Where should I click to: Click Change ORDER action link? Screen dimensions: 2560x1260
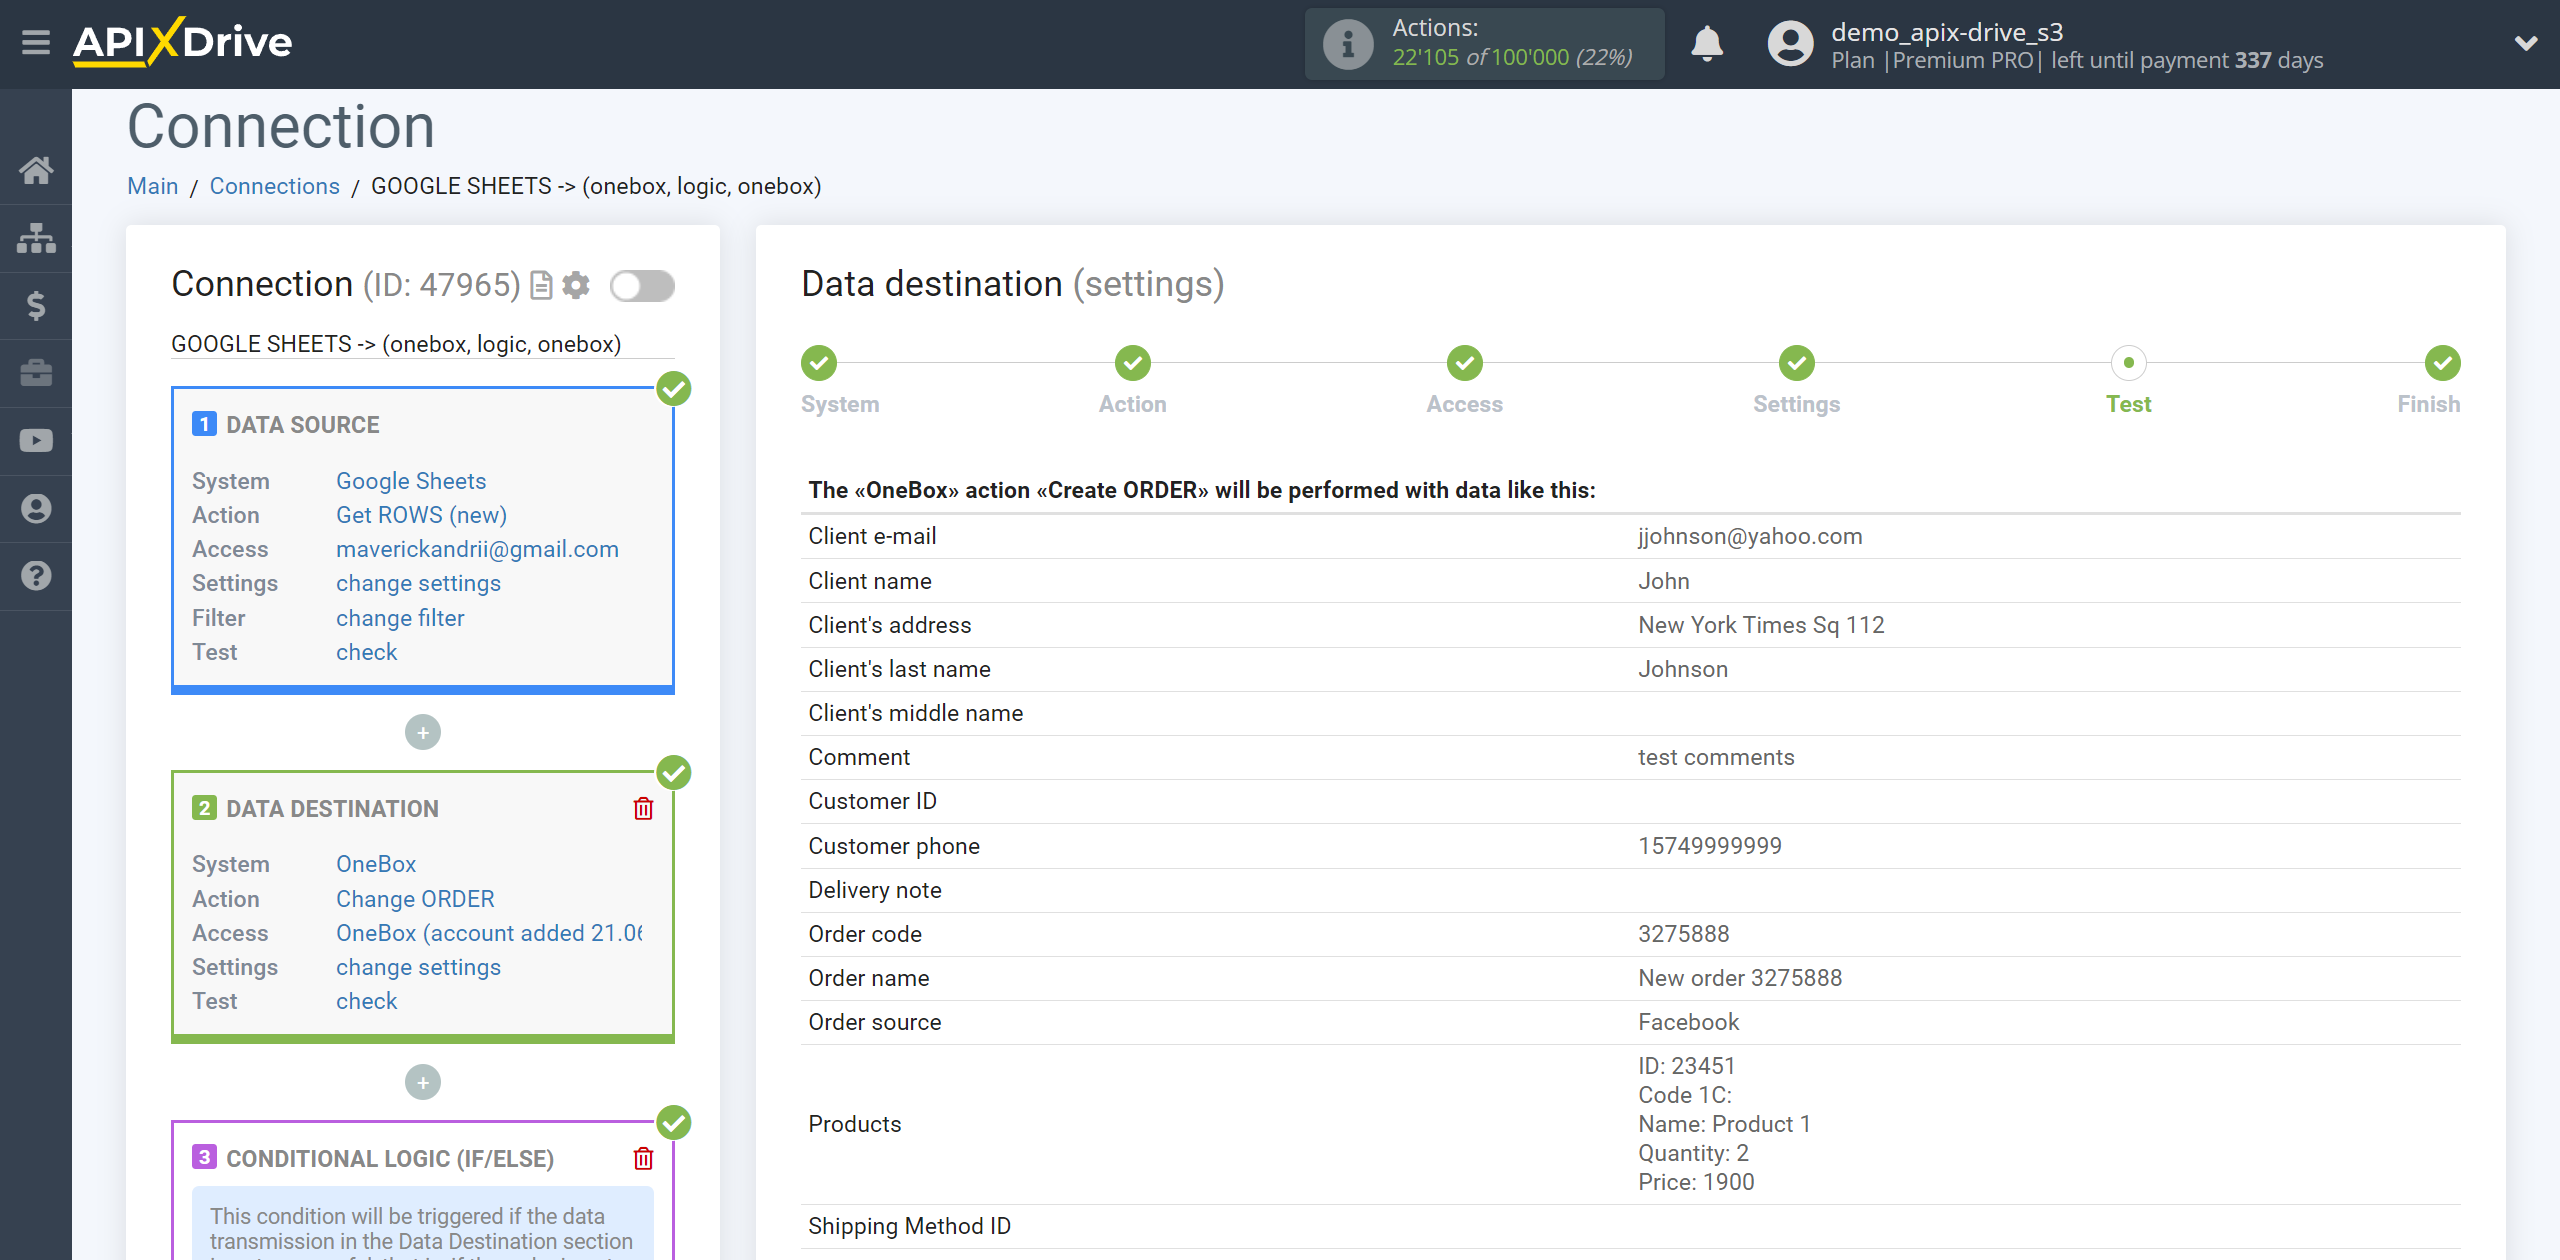[415, 899]
